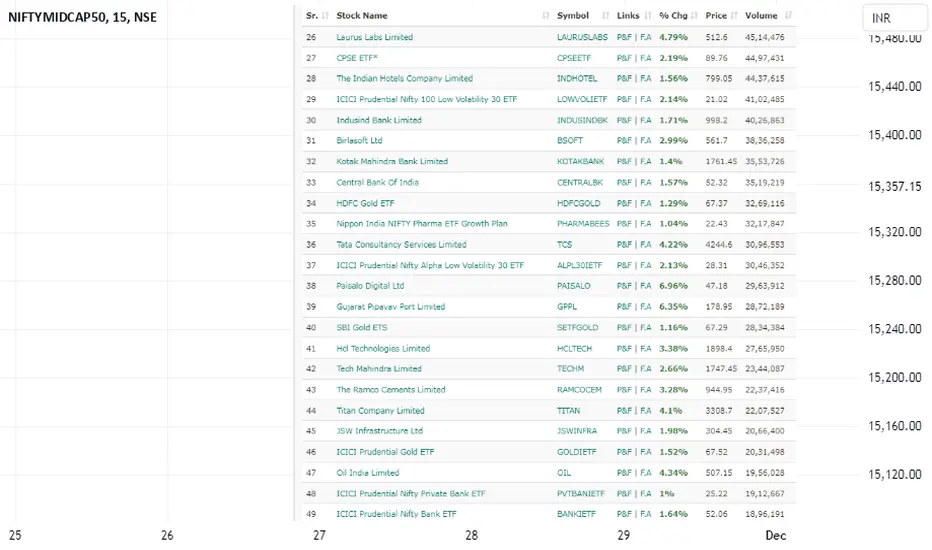
Task: Open Gujarat Pipavav Port Limited link
Action: [391, 306]
